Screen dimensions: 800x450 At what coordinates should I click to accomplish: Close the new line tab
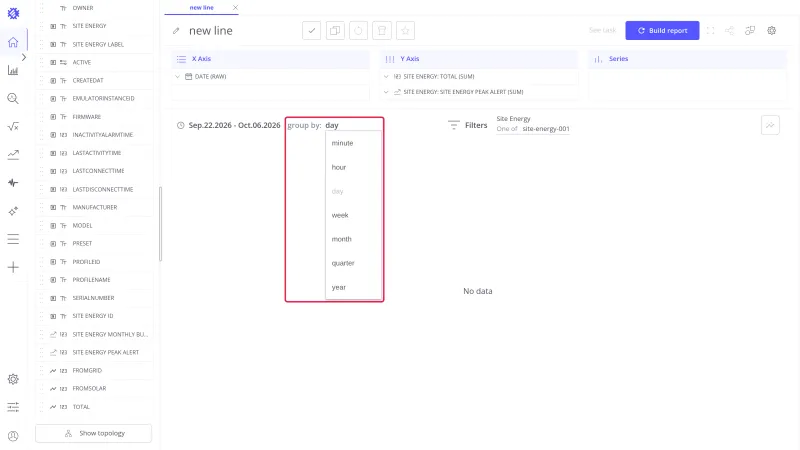pyautogui.click(x=235, y=8)
